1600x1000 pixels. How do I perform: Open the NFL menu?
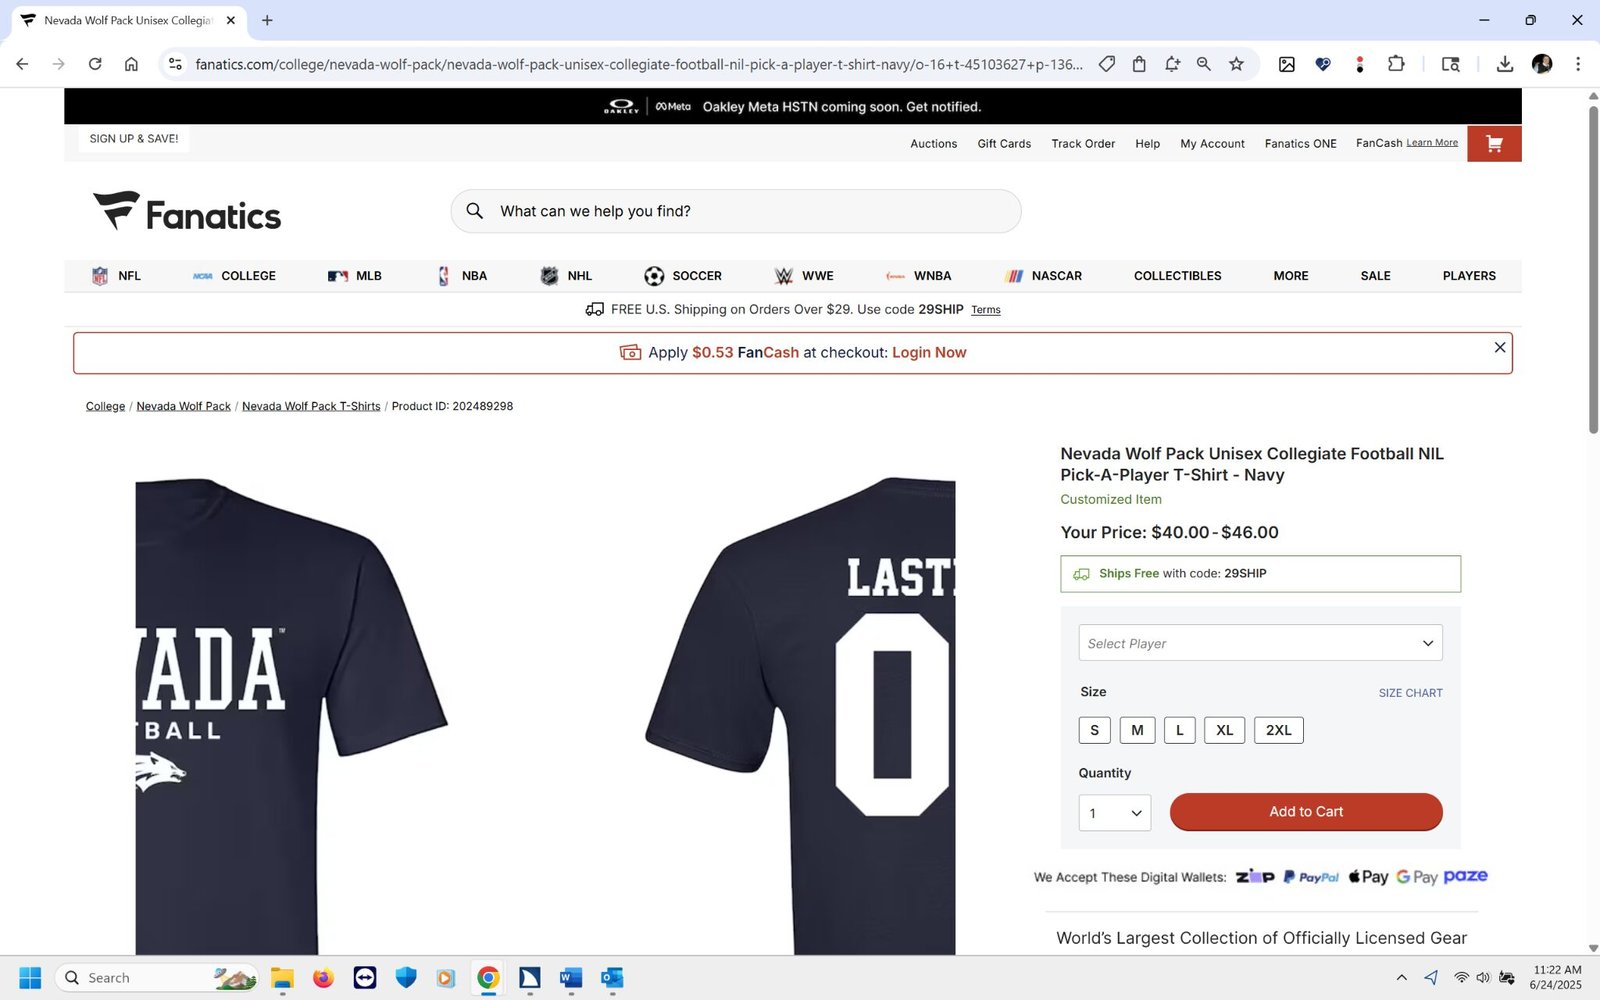pyautogui.click(x=116, y=276)
